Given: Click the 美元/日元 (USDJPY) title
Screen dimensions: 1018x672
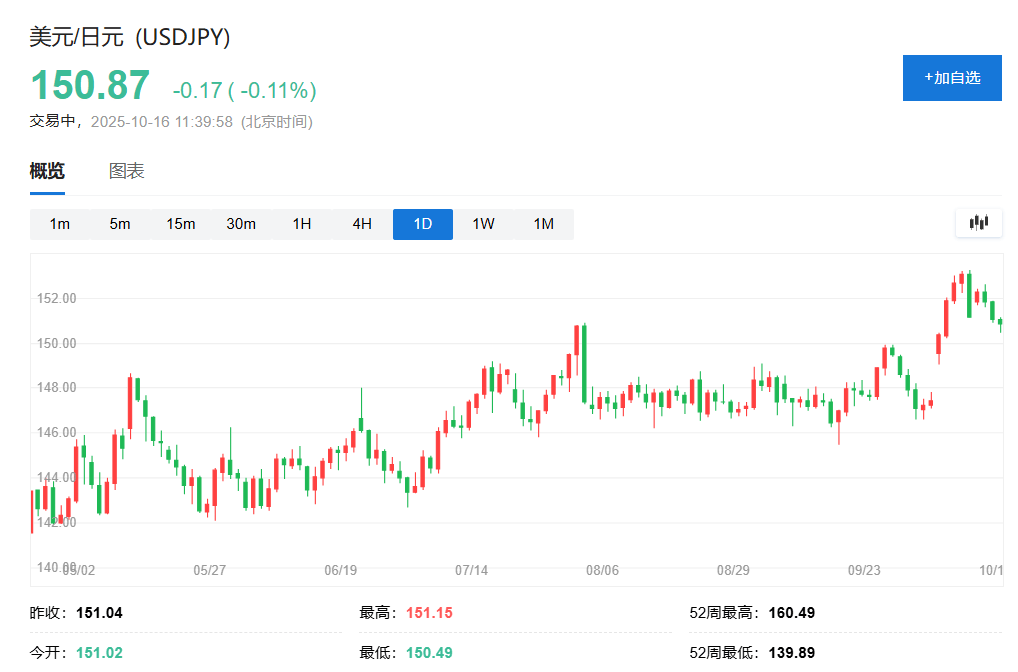Looking at the screenshot, I should [x=130, y=37].
